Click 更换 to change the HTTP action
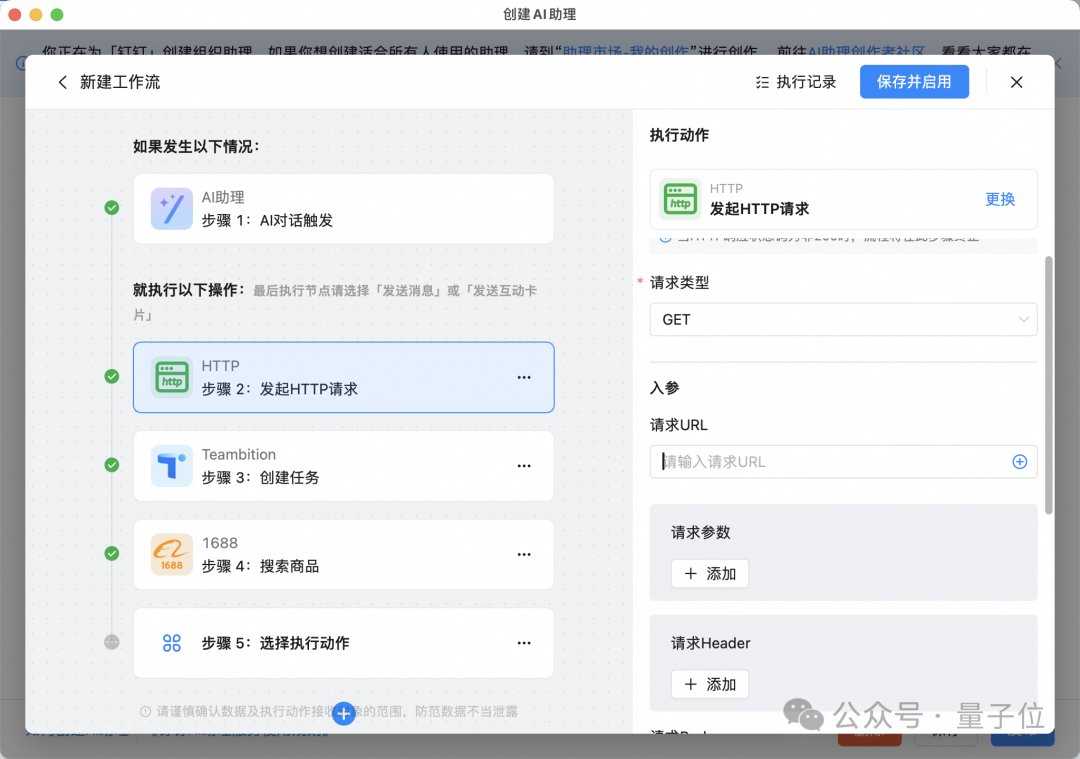This screenshot has width=1080, height=759. coord(1000,199)
